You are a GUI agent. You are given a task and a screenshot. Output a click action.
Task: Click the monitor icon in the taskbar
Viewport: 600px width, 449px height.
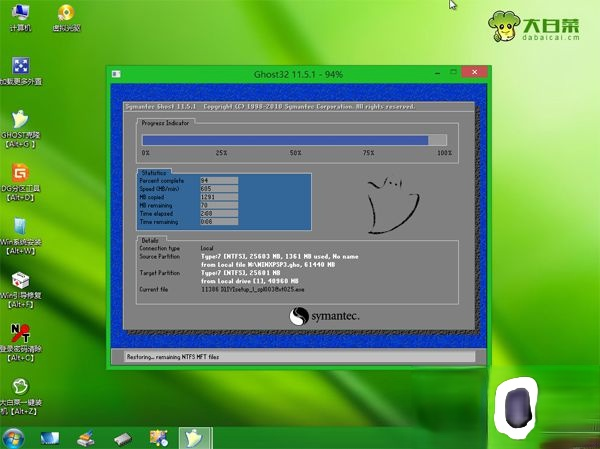[x=50, y=438]
